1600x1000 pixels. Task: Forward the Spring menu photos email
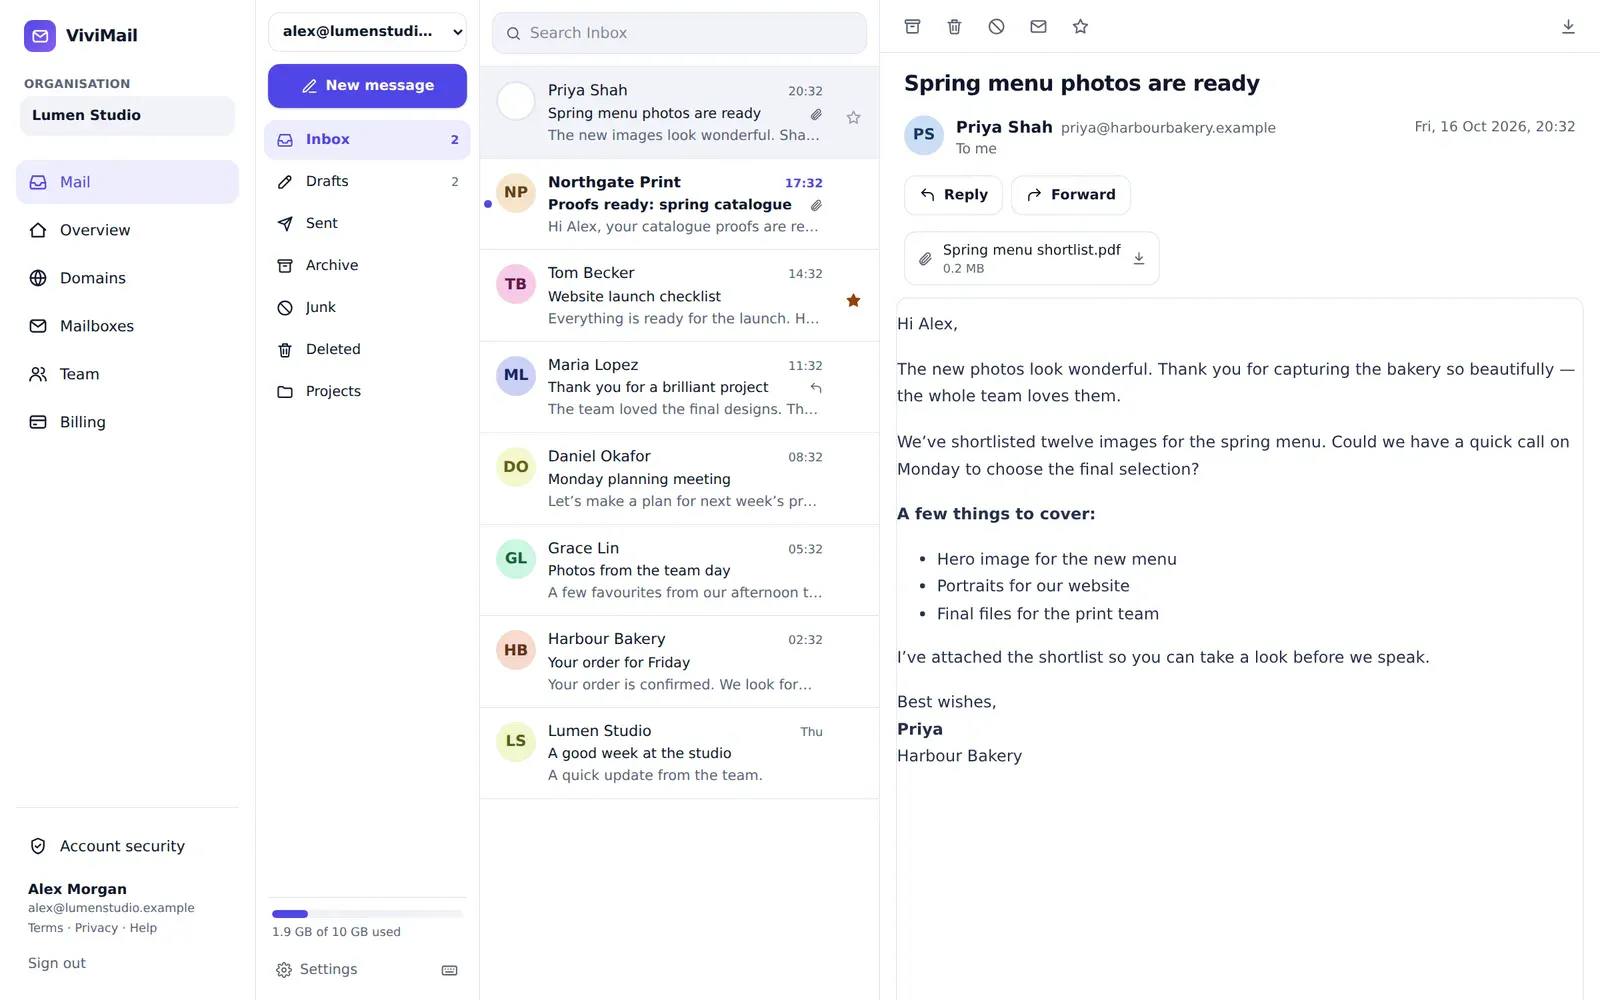tap(1071, 195)
